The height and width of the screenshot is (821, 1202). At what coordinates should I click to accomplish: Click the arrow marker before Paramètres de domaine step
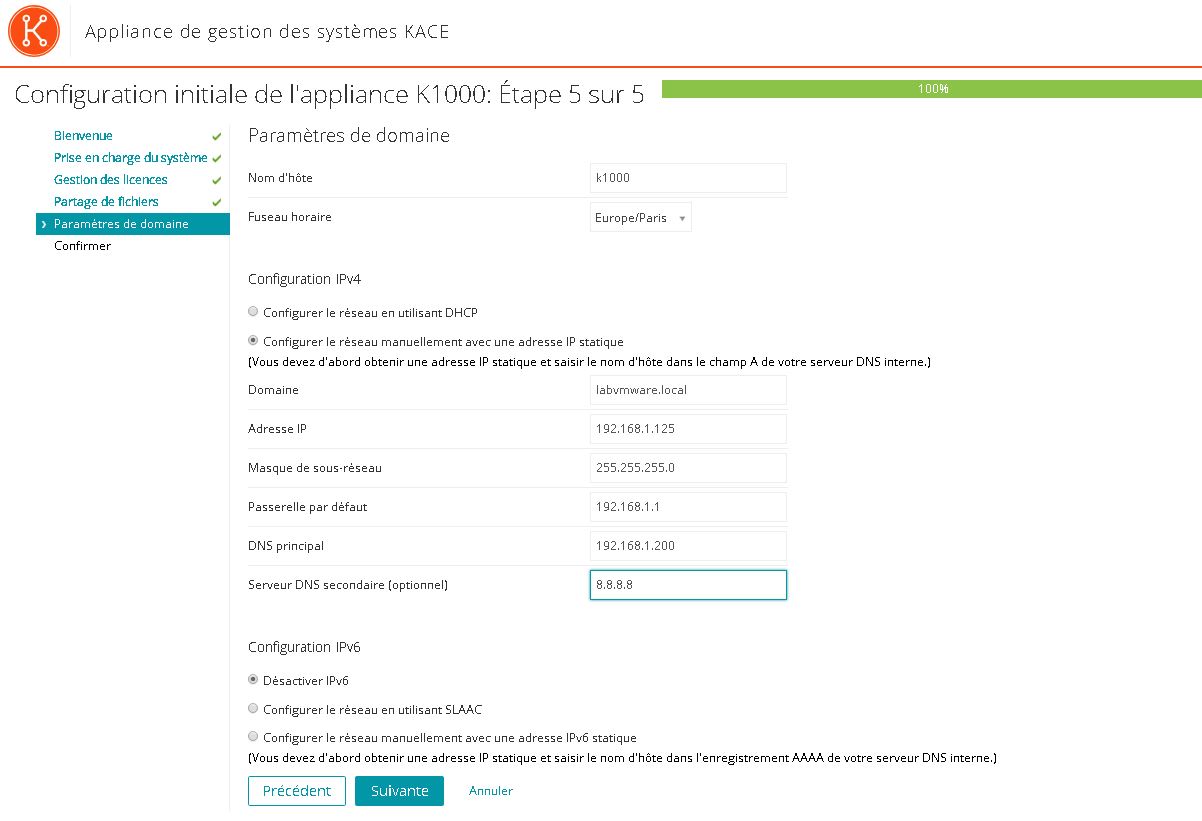44,224
